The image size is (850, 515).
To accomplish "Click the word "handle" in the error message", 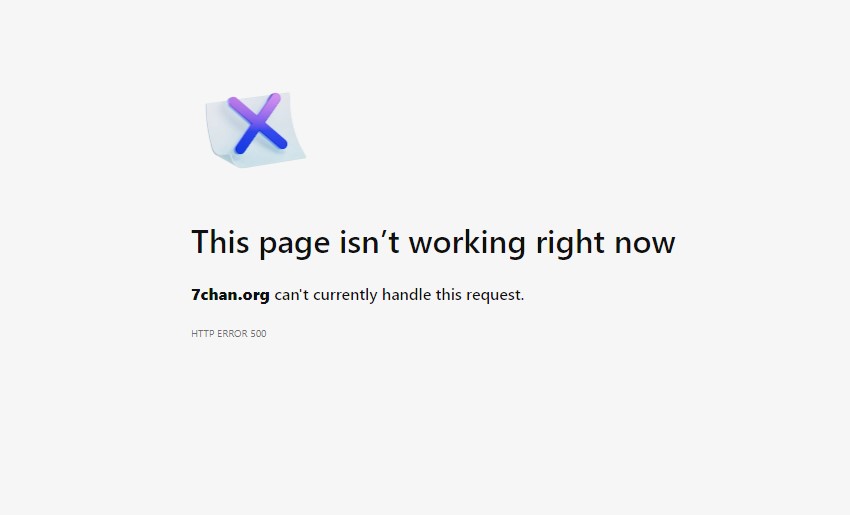I will tap(407, 294).
